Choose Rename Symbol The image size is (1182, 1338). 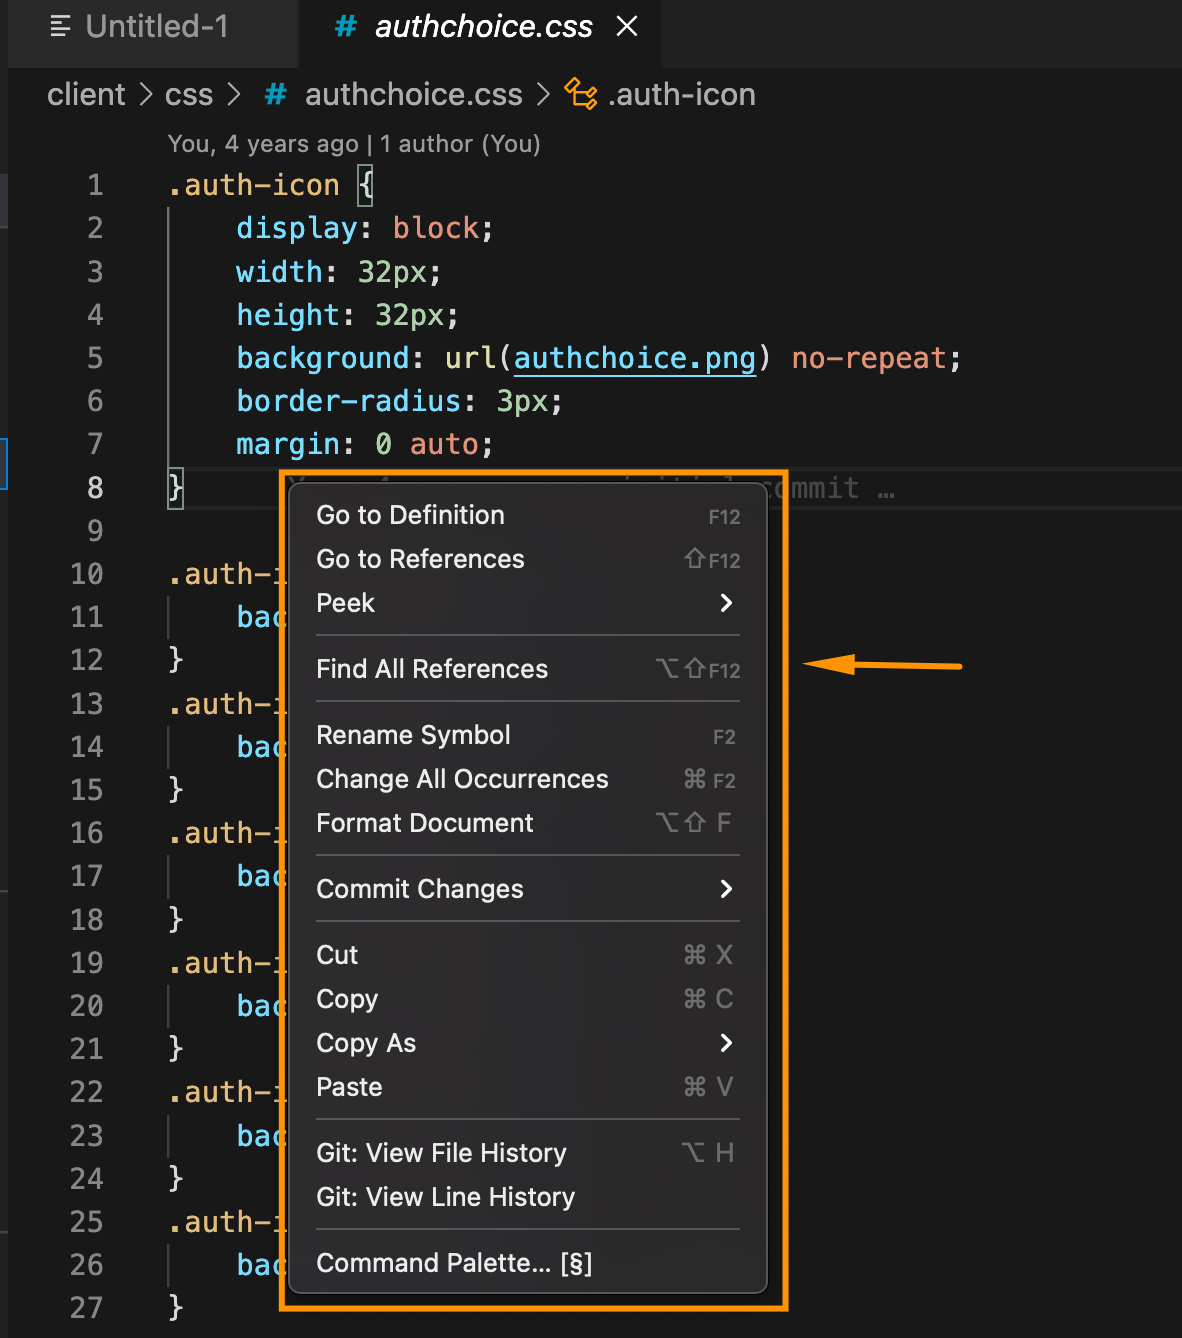coord(528,736)
